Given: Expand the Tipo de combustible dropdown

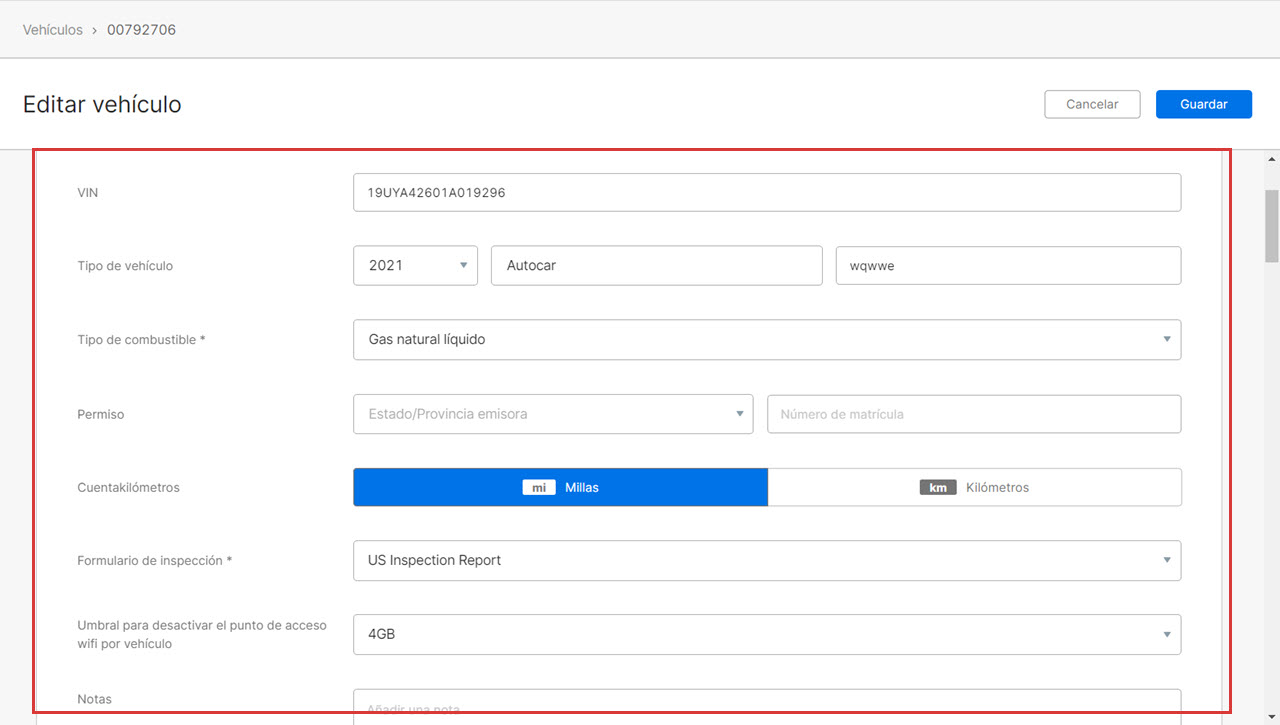Looking at the screenshot, I should pos(767,339).
